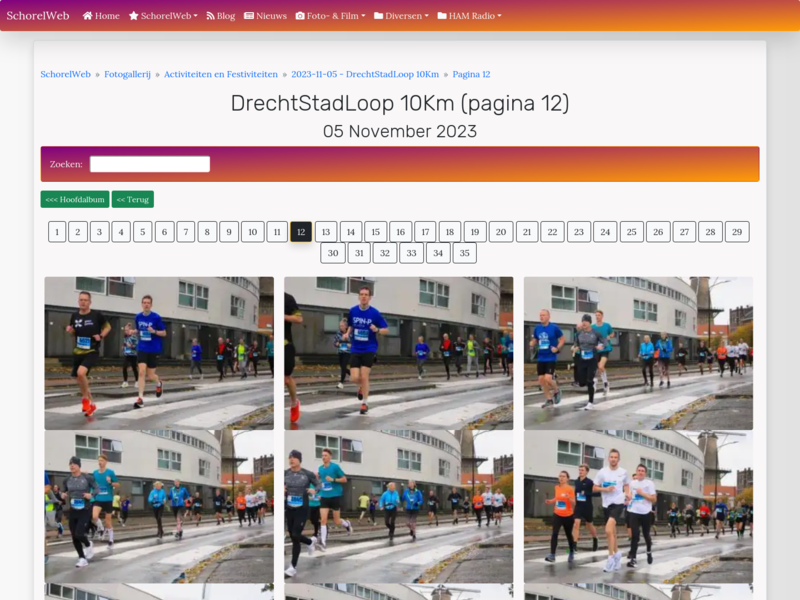
Task: Go to gallery page 10
Action: point(253,232)
